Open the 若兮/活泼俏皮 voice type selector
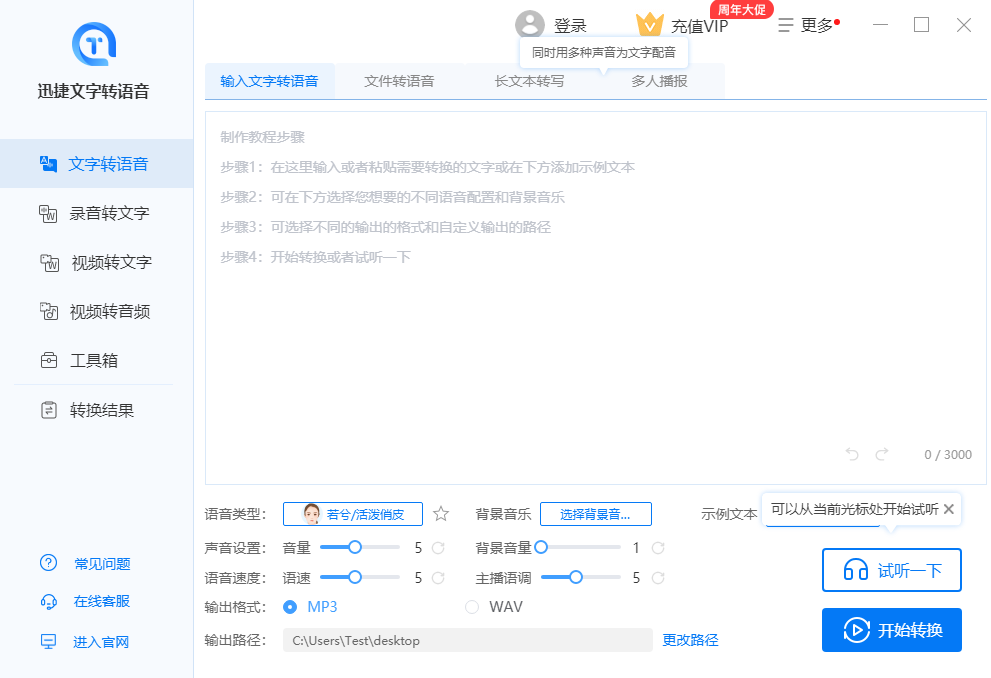 pos(353,514)
